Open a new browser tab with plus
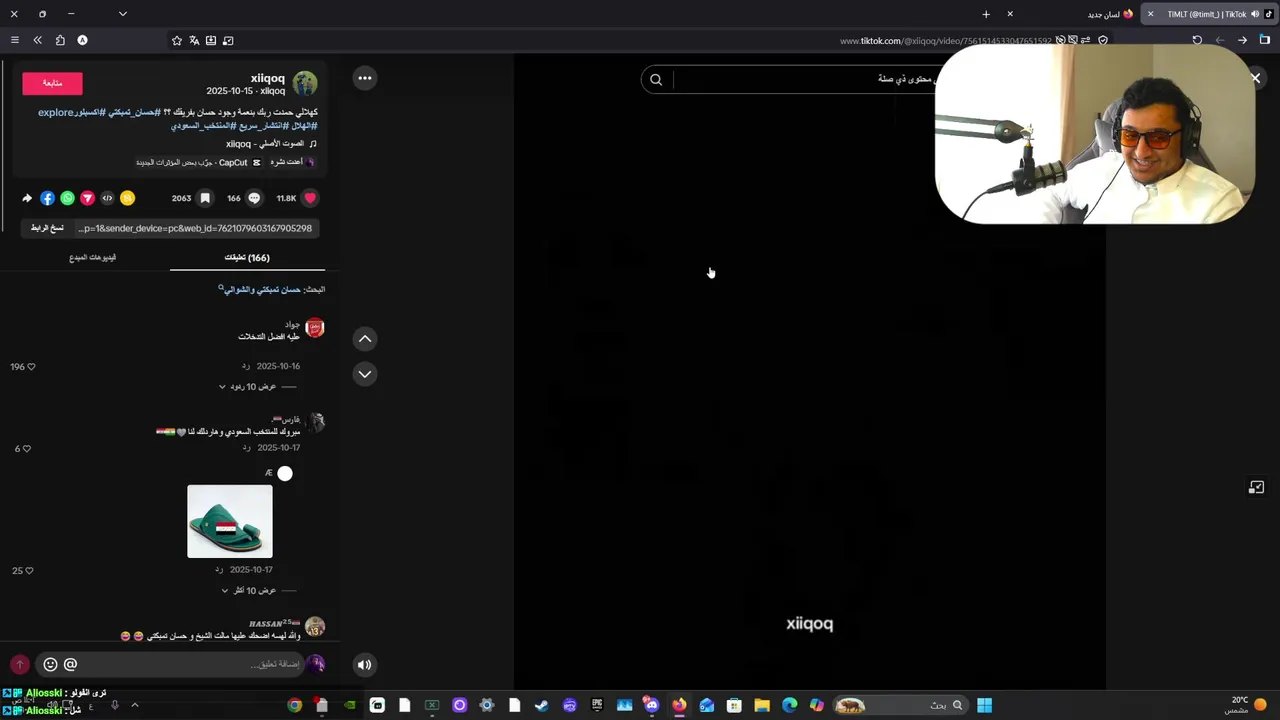This screenshot has width=1280, height=720. 986,14
